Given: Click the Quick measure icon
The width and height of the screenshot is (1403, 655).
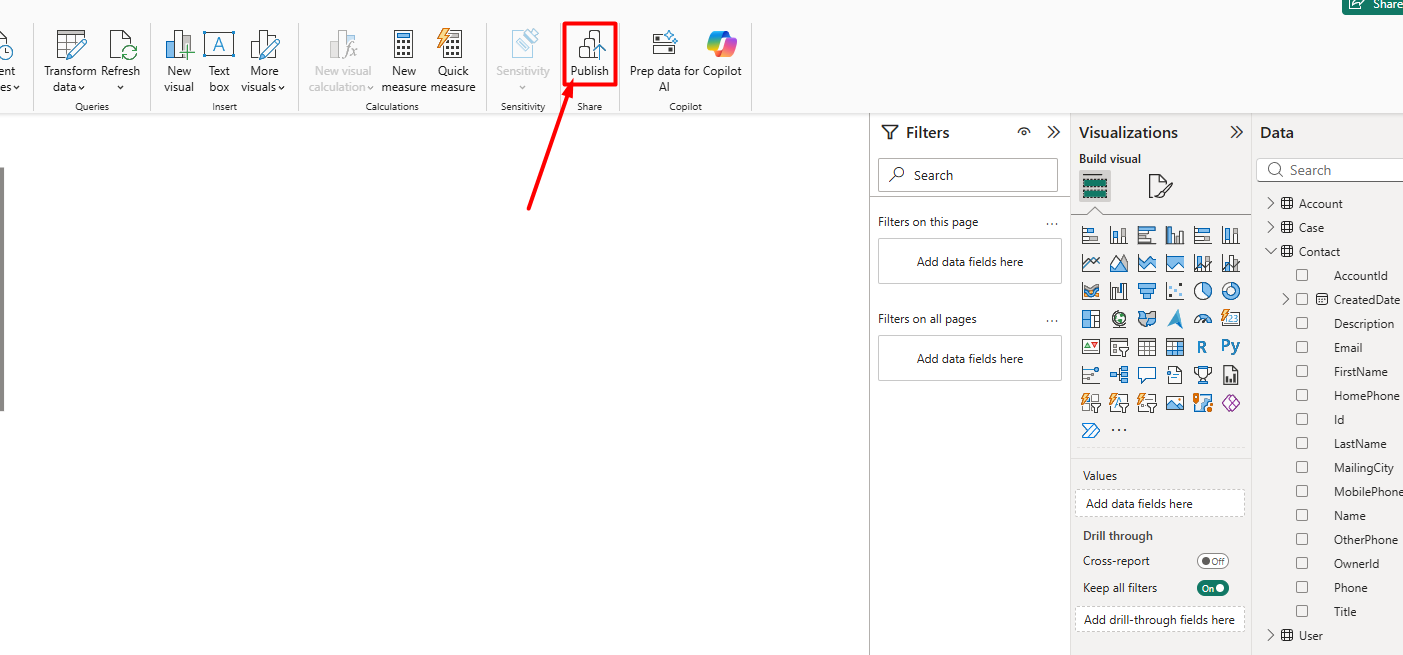Looking at the screenshot, I should (x=453, y=60).
